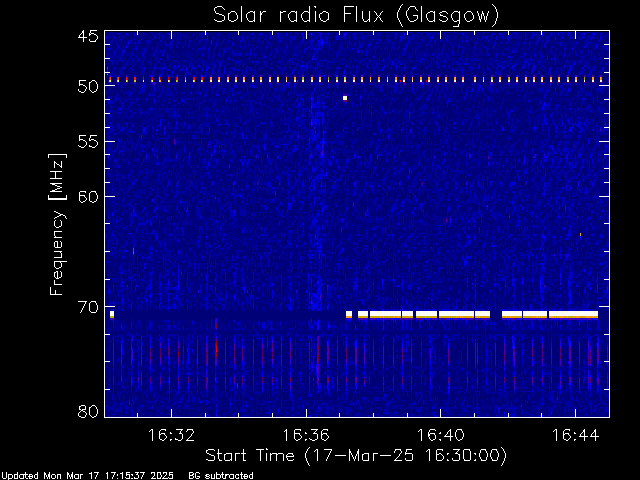640x480 pixels.
Task: Click the "BG subtracted" footer text
Action: tap(221, 476)
